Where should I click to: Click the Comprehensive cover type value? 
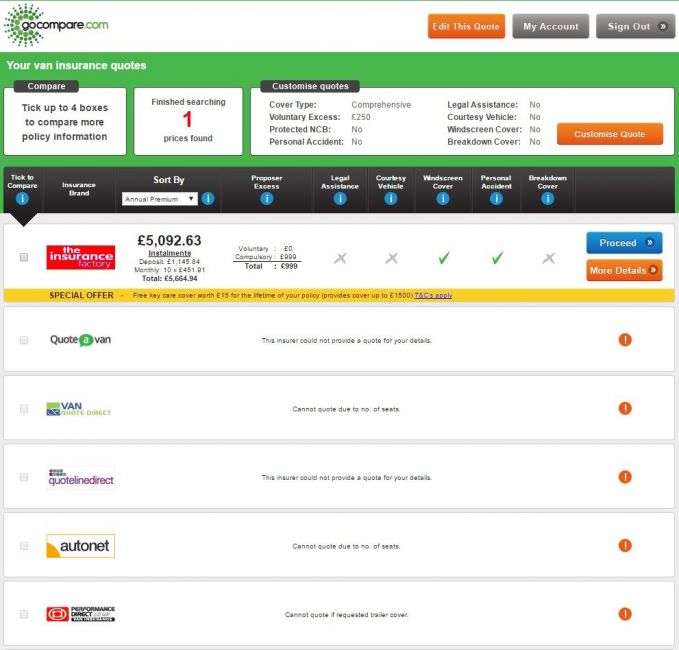tap(381, 105)
